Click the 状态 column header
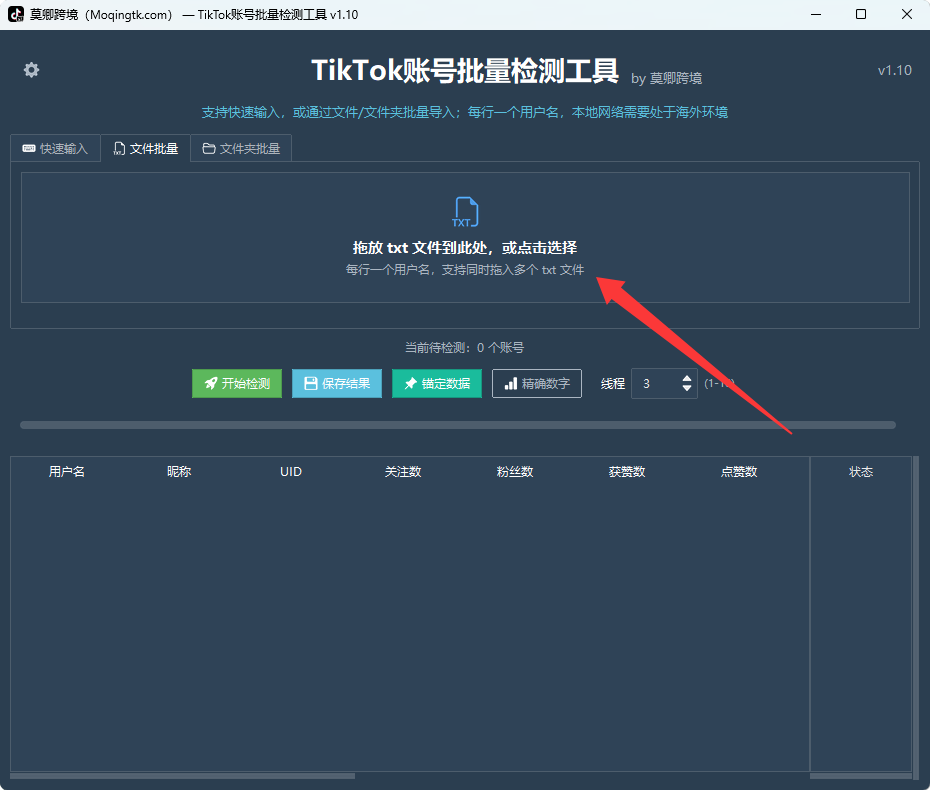 [861, 472]
